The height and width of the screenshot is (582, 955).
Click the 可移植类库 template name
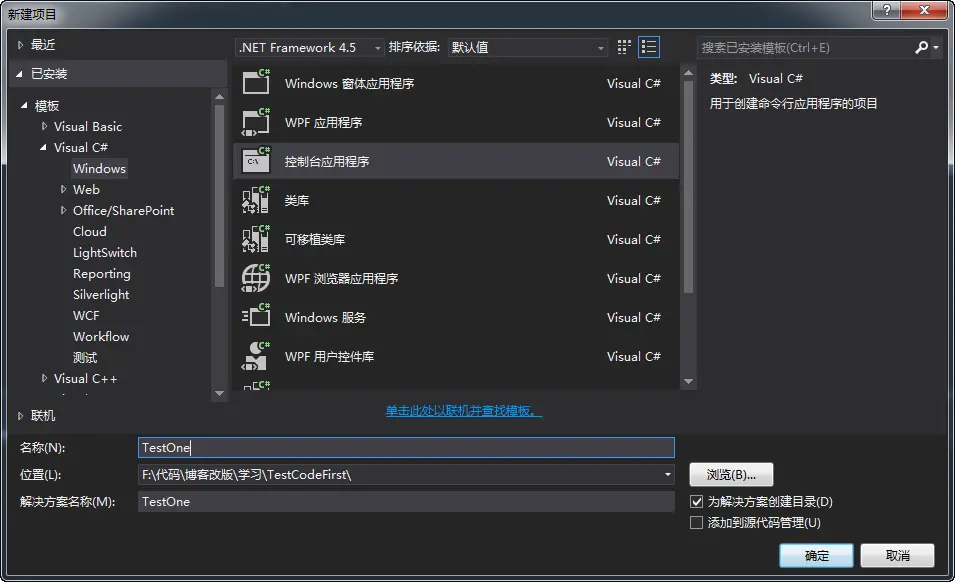click(x=315, y=239)
